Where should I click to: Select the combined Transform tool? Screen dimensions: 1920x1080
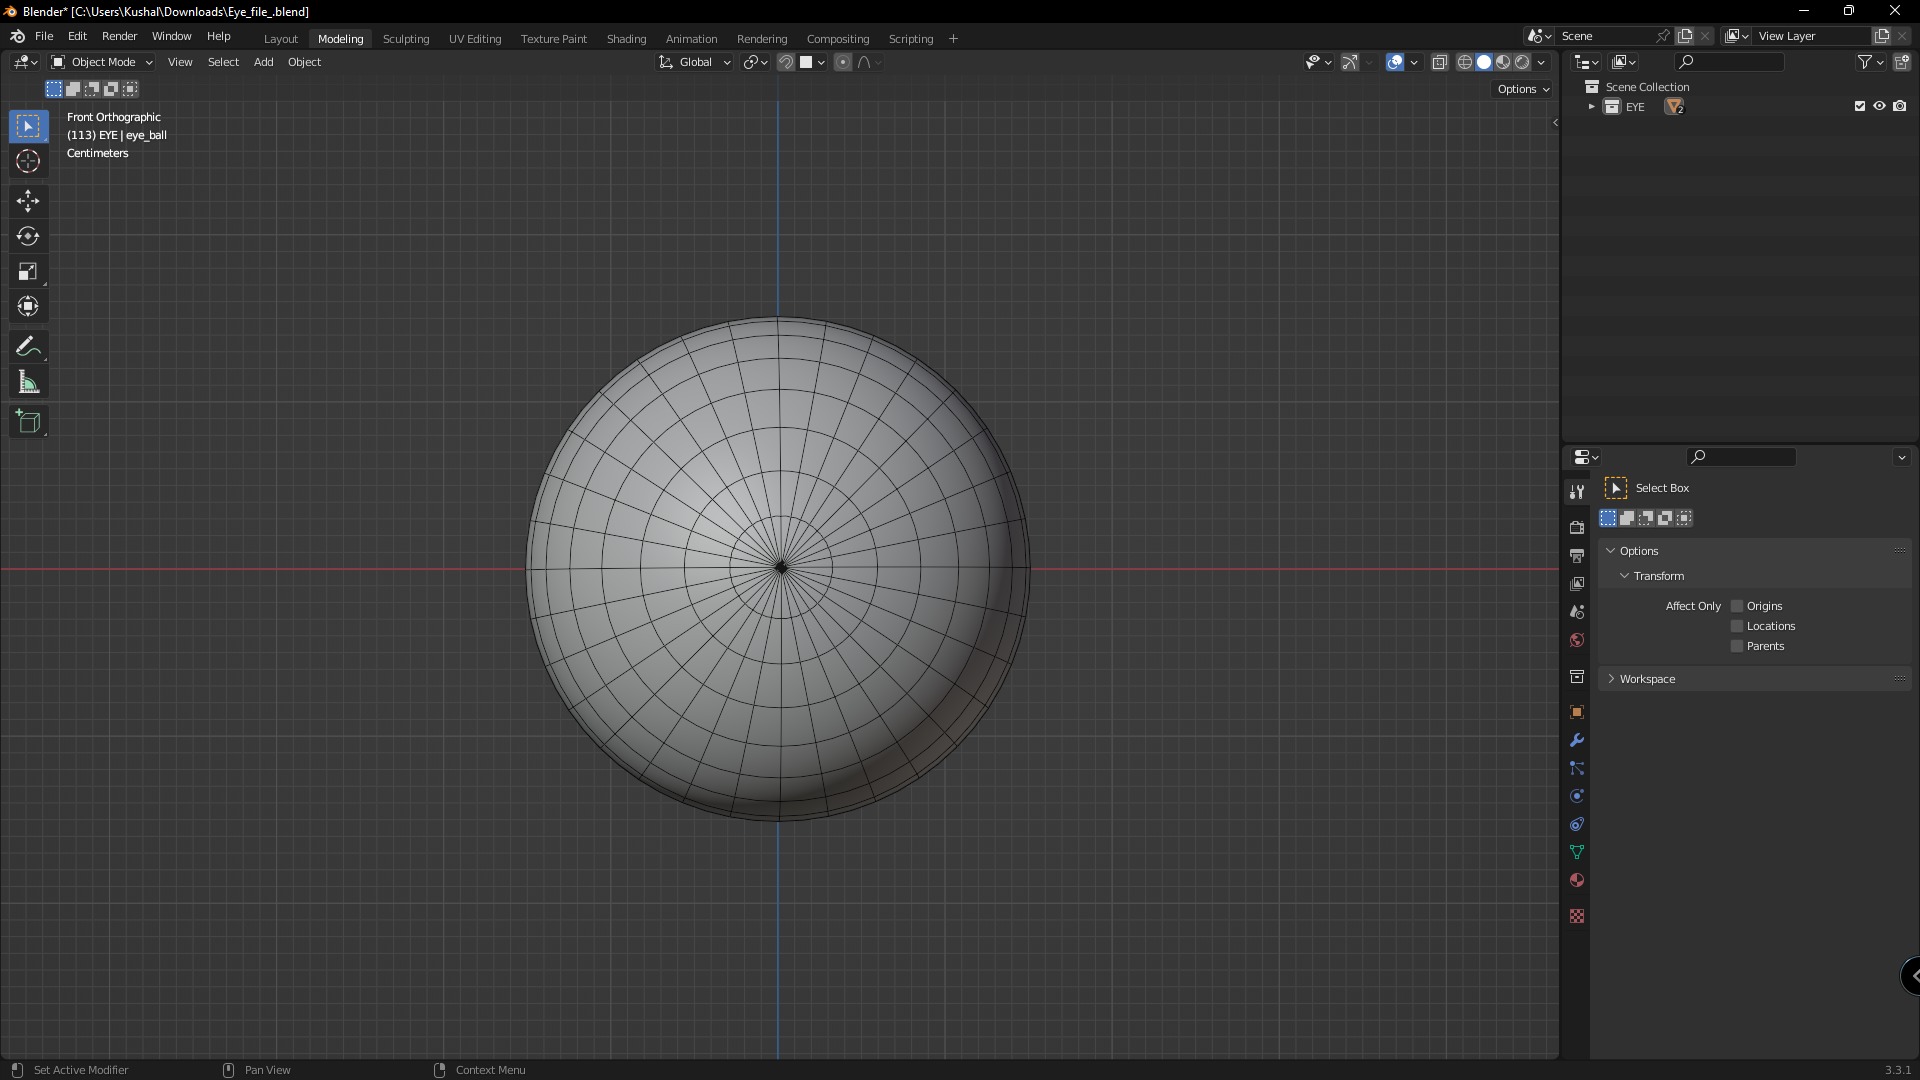[x=28, y=306]
